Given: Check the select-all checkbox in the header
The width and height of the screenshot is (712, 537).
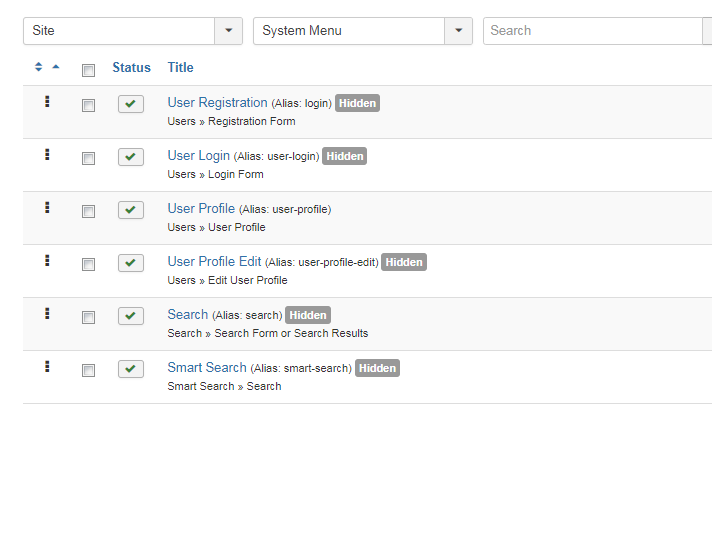Looking at the screenshot, I should click(x=88, y=70).
